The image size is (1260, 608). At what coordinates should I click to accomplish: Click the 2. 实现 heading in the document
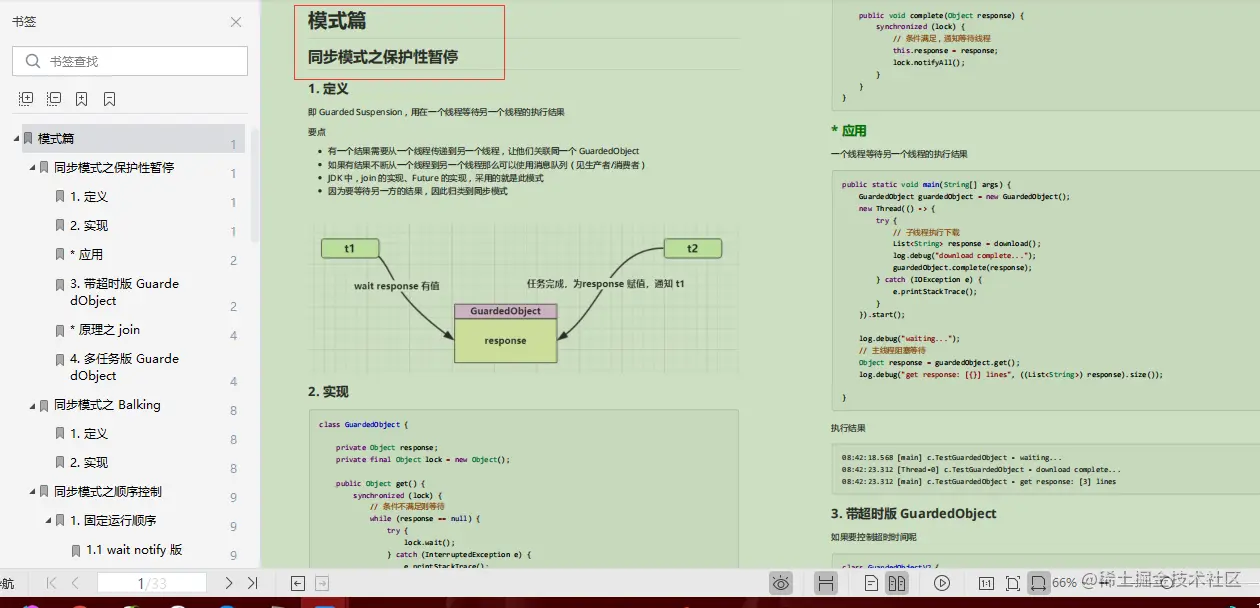(x=328, y=392)
